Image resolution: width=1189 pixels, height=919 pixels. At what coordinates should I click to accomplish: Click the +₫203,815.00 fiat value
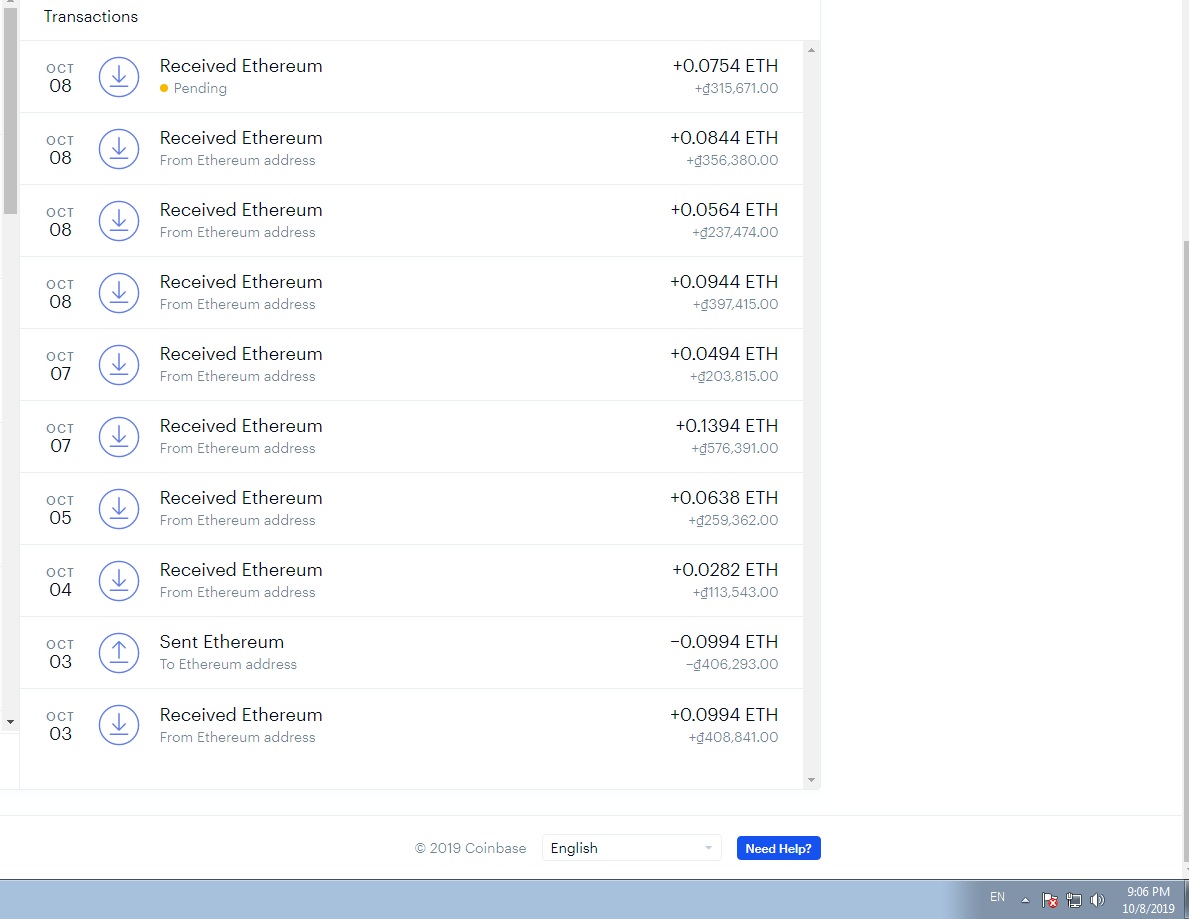click(733, 376)
